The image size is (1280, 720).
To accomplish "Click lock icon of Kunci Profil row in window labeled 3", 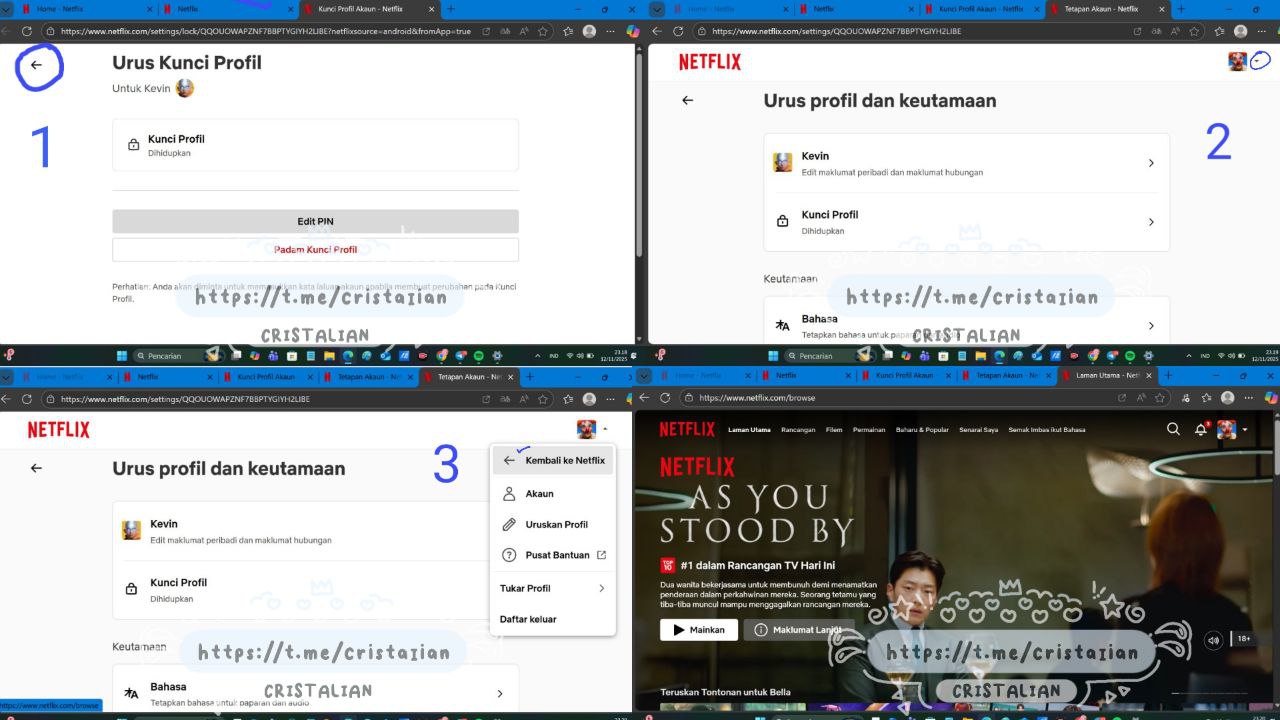I will pyautogui.click(x=131, y=590).
